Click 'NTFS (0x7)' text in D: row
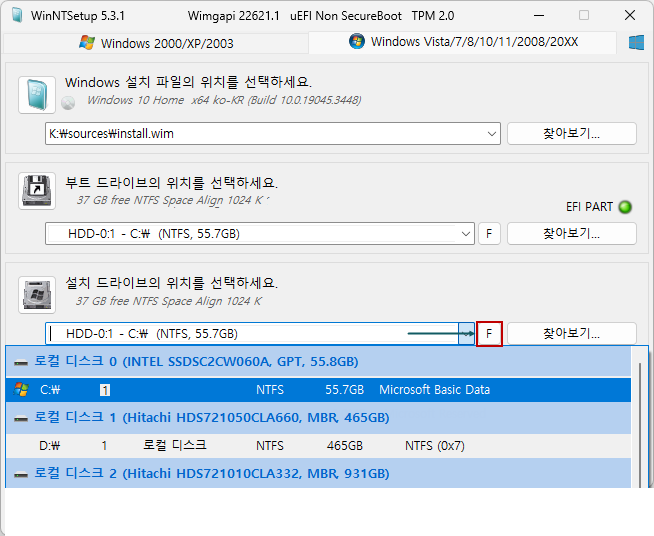The width and height of the screenshot is (654, 536). 435,446
